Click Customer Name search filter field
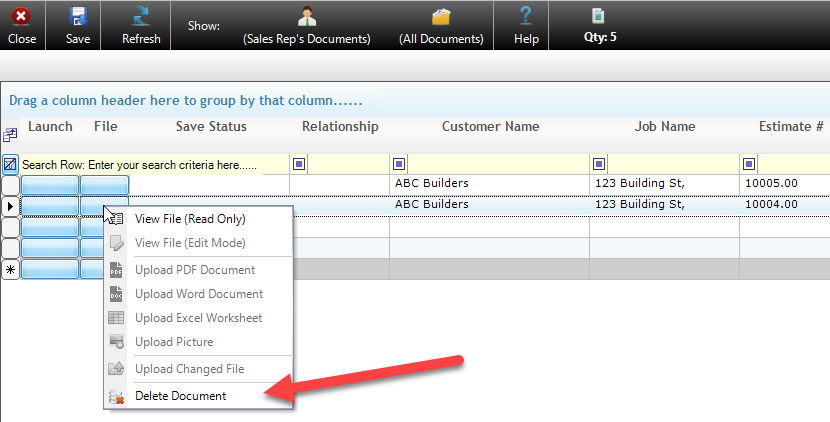This screenshot has width=830, height=422. pos(499,164)
